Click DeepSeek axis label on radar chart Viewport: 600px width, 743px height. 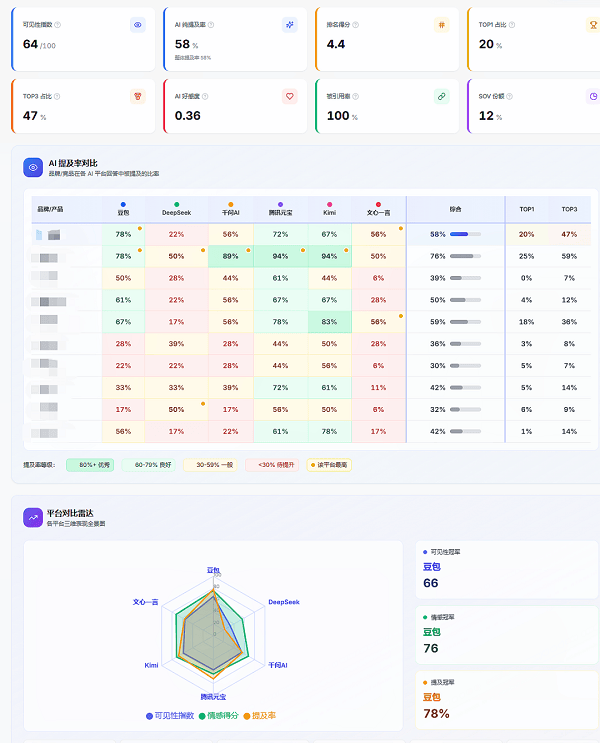pyautogui.click(x=284, y=602)
